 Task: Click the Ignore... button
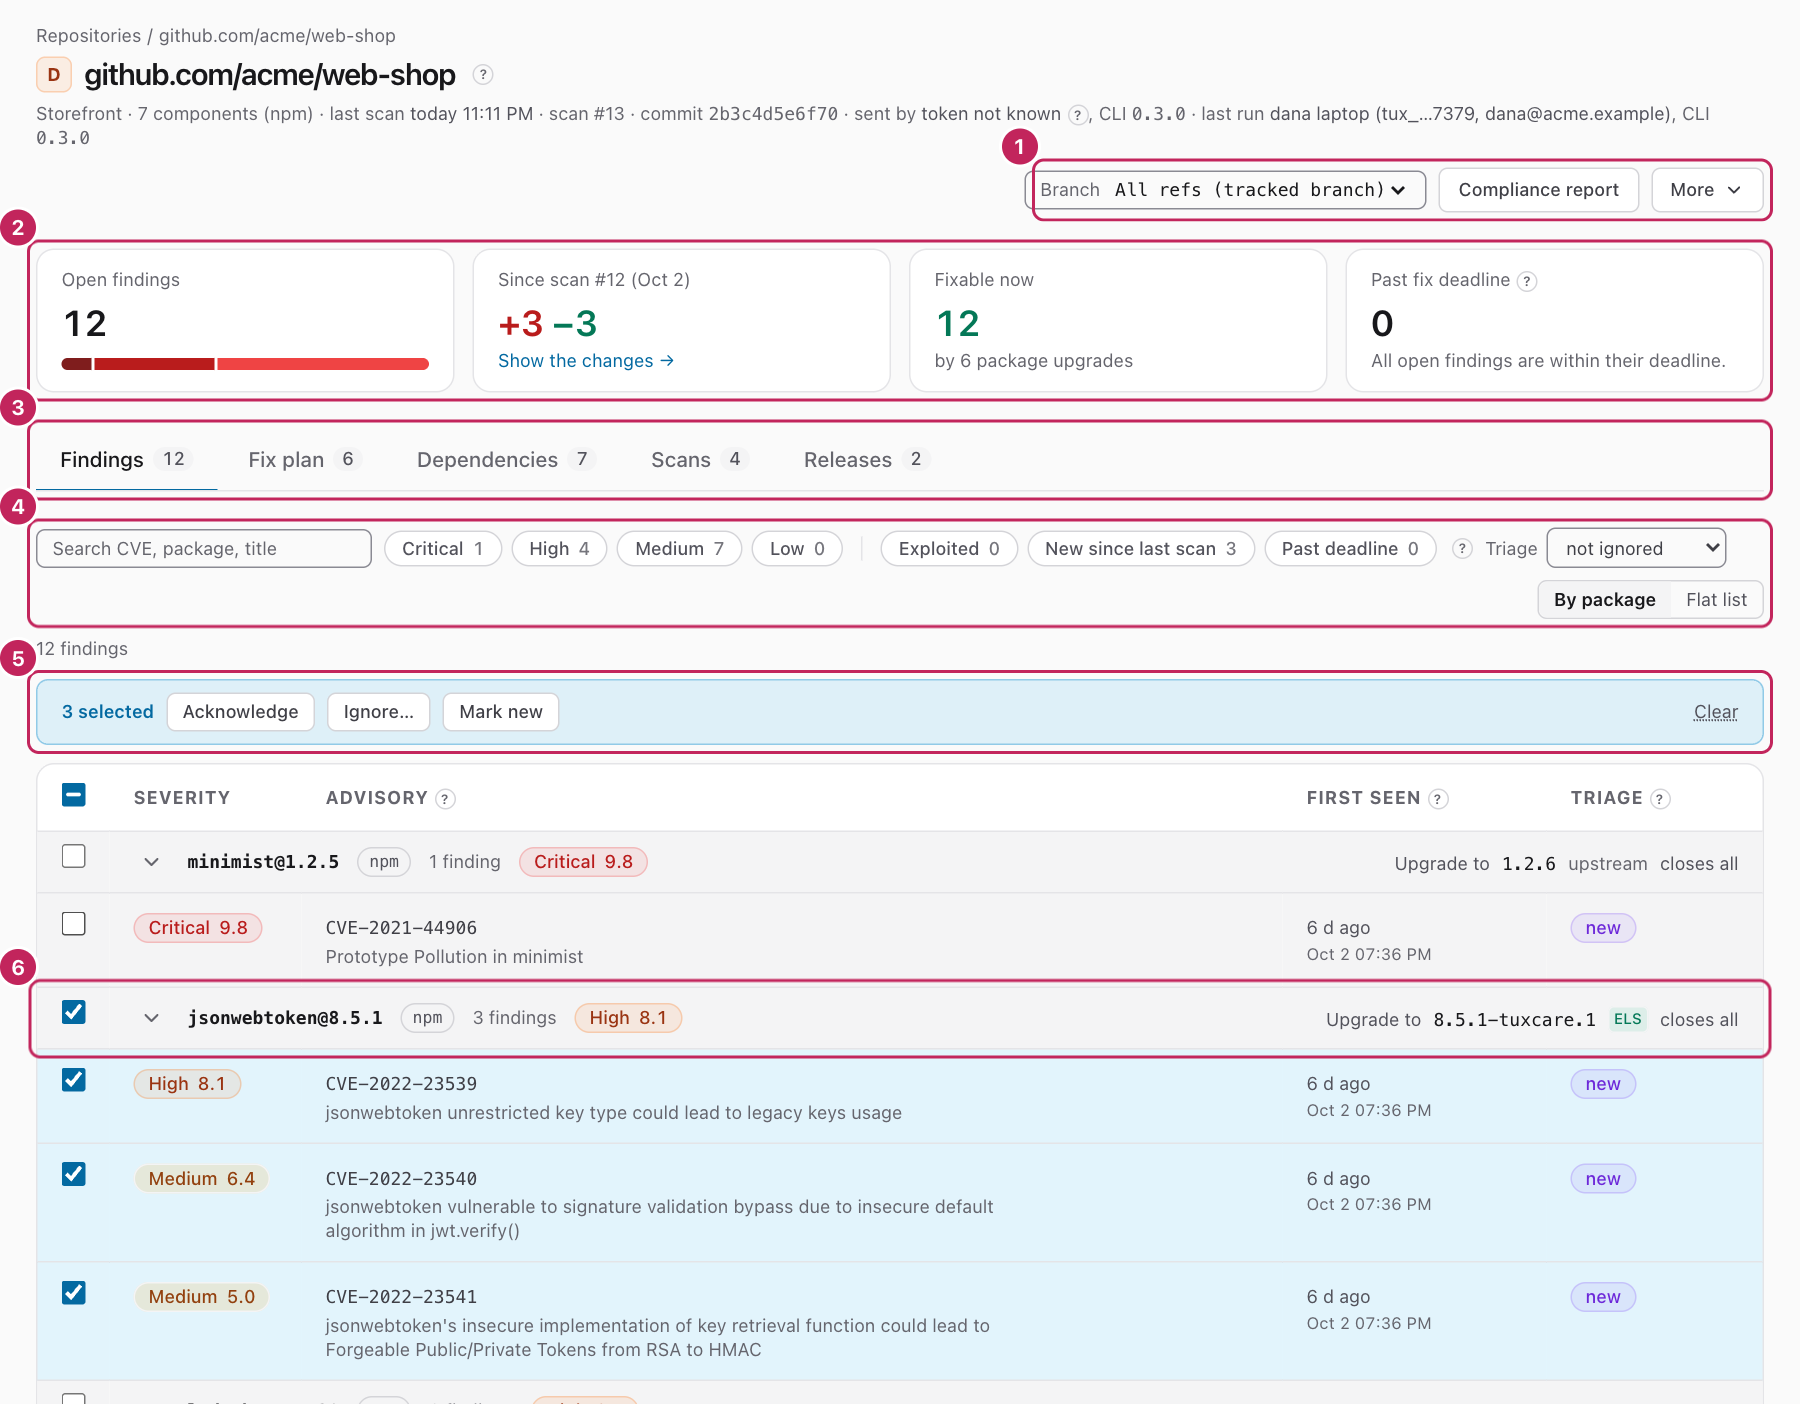coord(378,712)
